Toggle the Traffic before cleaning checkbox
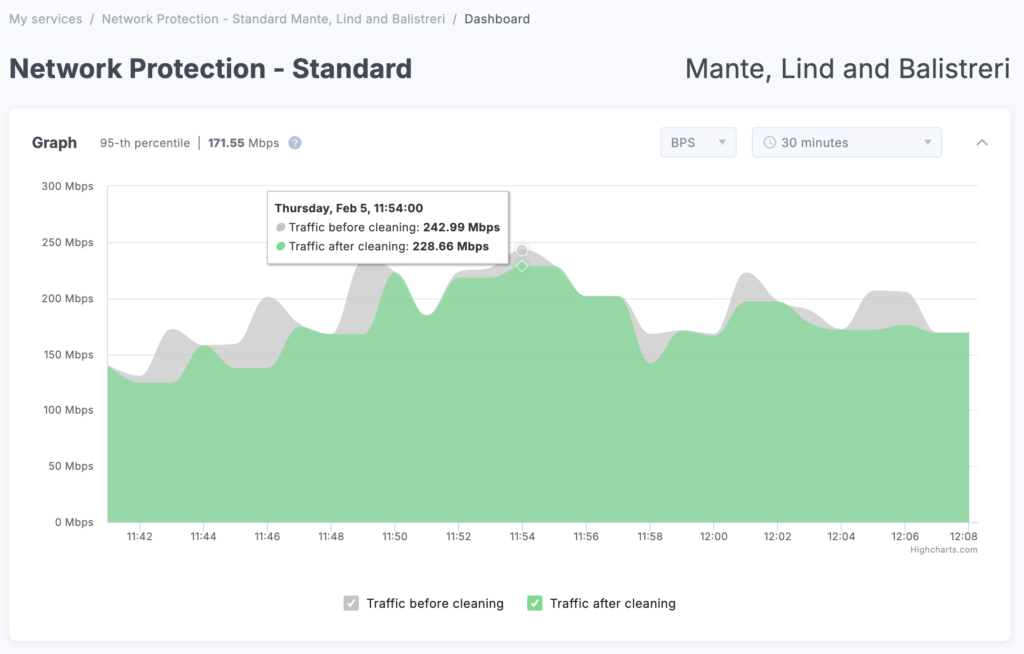This screenshot has height=654, width=1024. coord(351,603)
